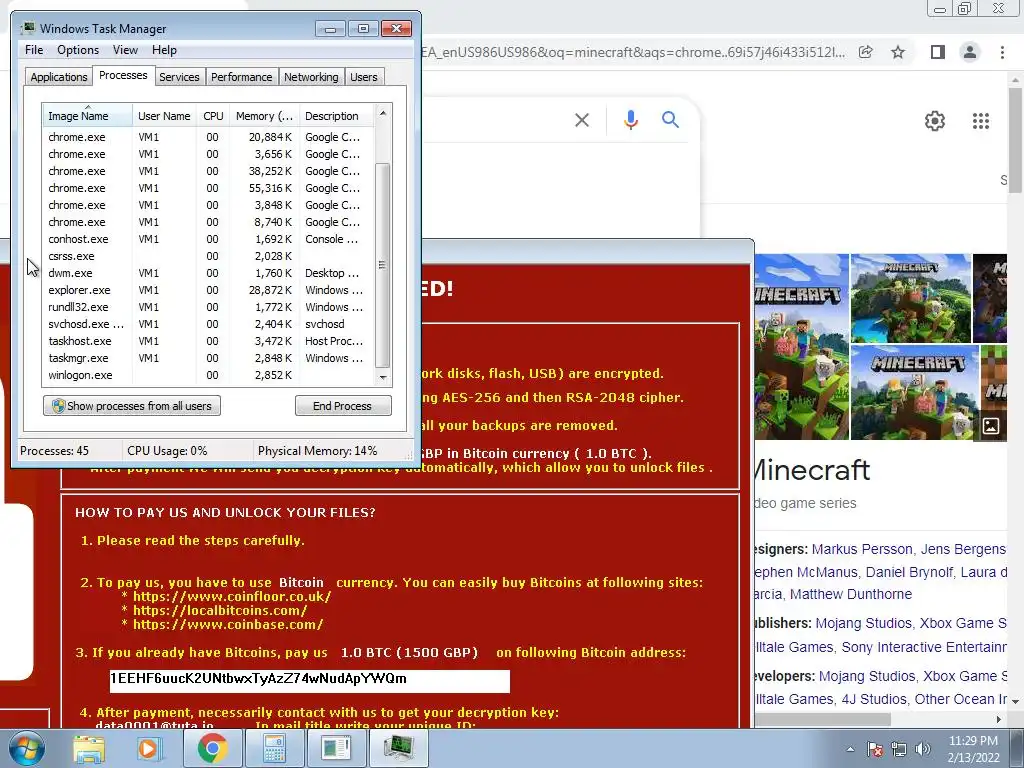Open the Matthew Dunthorne link

(x=851, y=594)
